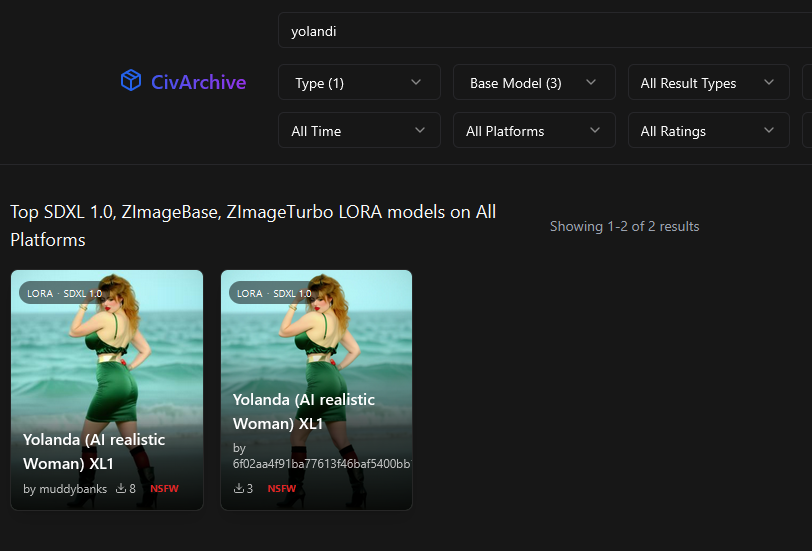This screenshot has width=812, height=551.
Task: Click the NSFW tag on second card
Action: [x=282, y=489]
